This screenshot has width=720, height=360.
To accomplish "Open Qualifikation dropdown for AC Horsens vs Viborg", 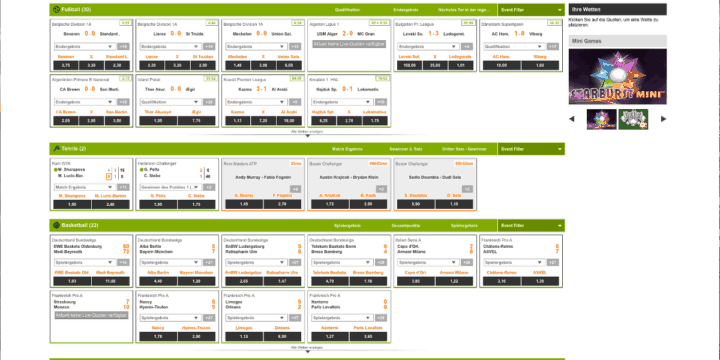I will coord(514,46).
